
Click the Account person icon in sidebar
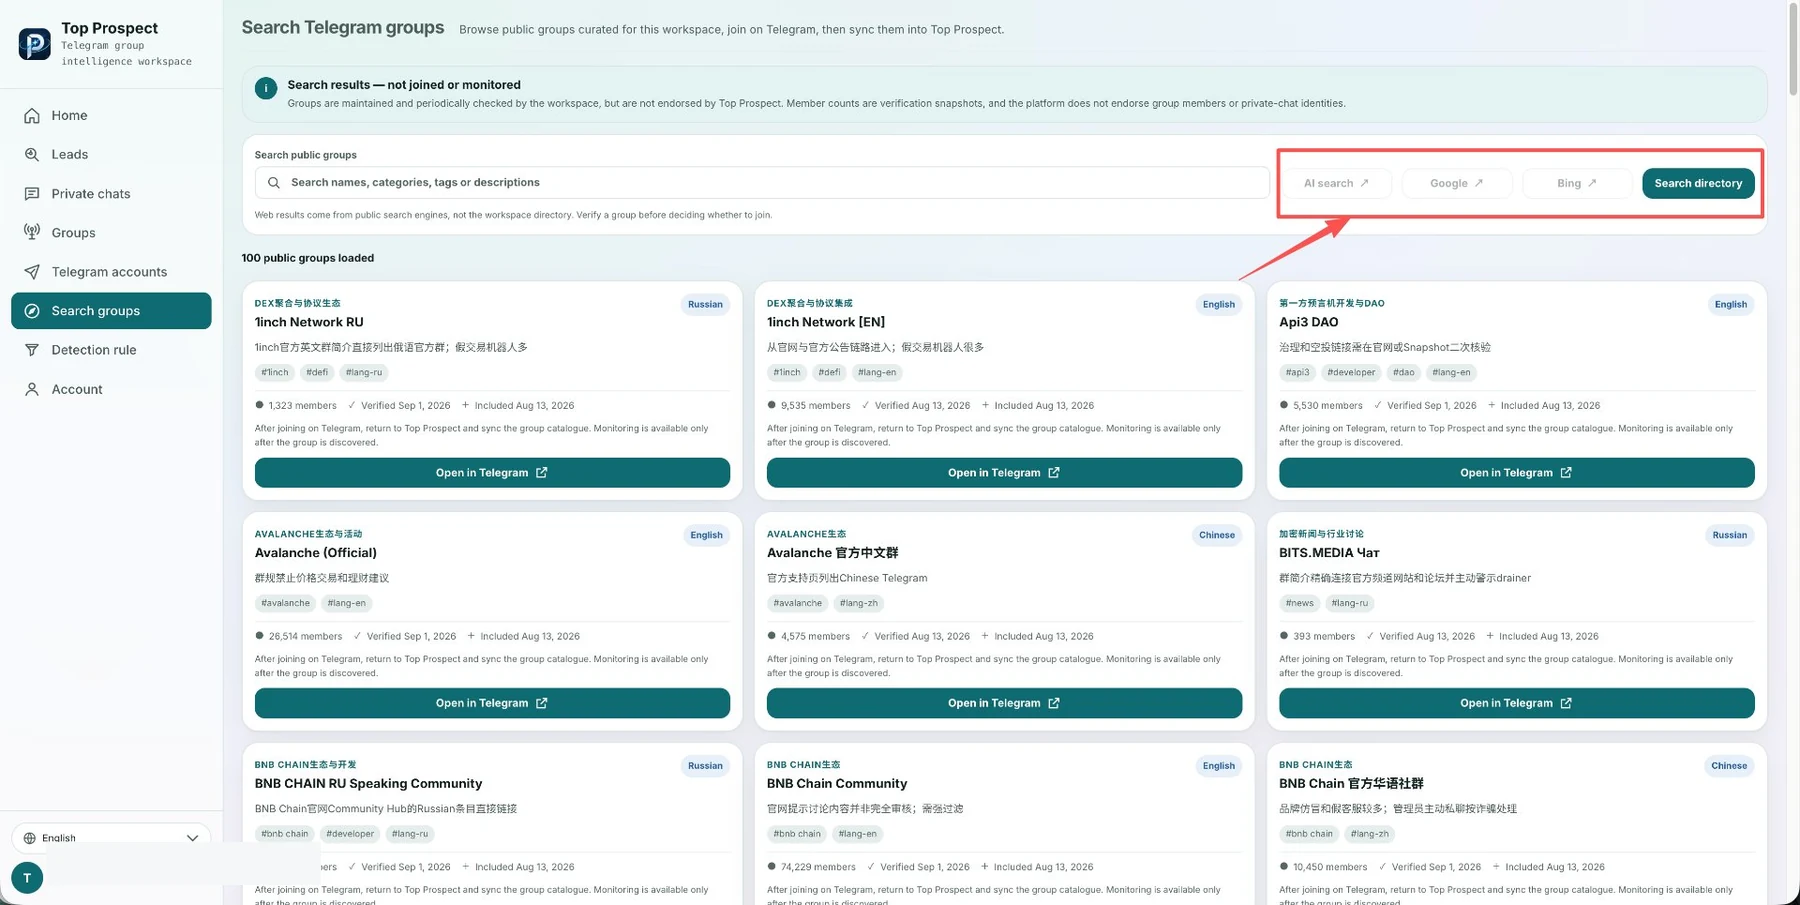coord(32,389)
